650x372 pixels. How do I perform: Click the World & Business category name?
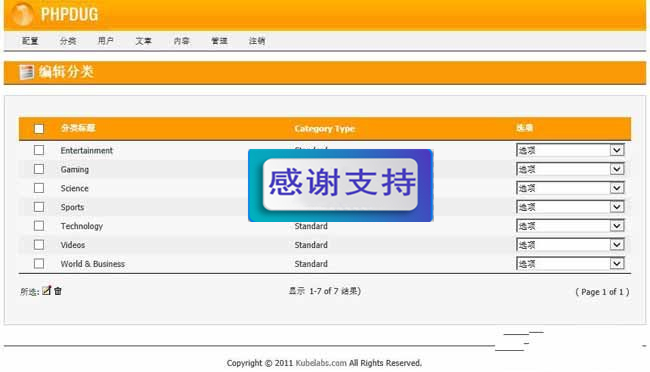[92, 264]
